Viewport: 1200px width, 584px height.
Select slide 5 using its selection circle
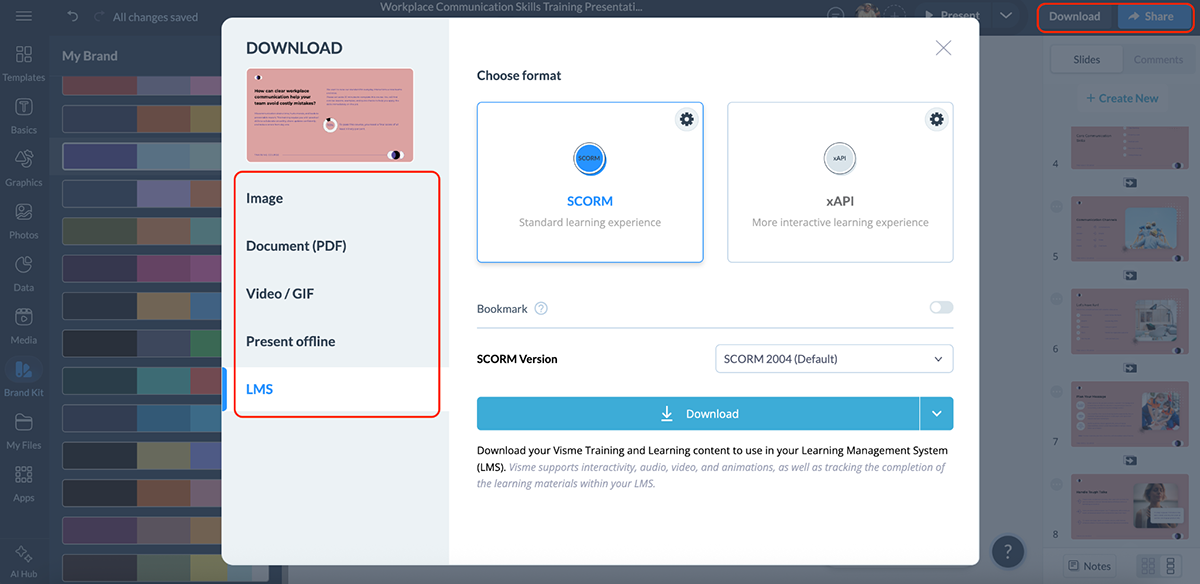[x=1055, y=207]
